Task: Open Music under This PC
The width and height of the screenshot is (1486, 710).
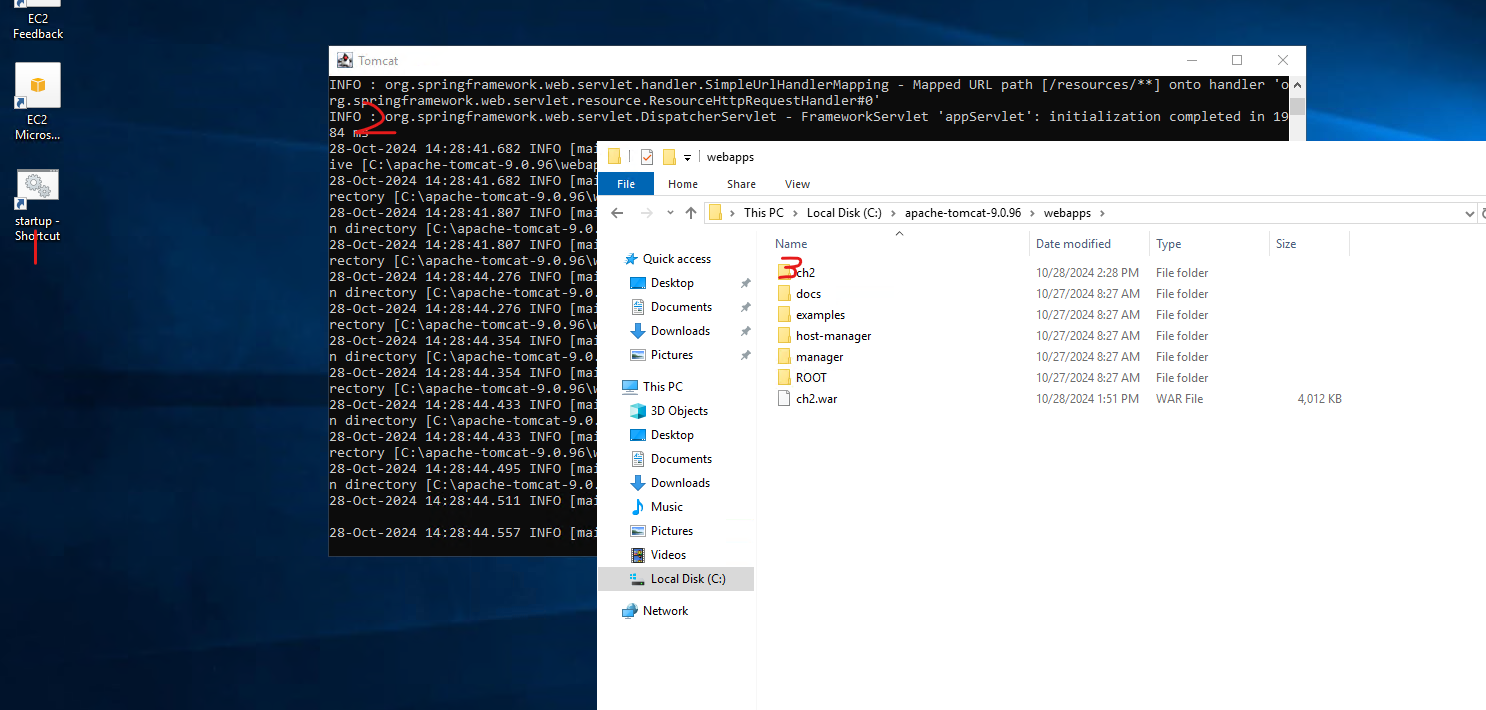Action: point(667,507)
